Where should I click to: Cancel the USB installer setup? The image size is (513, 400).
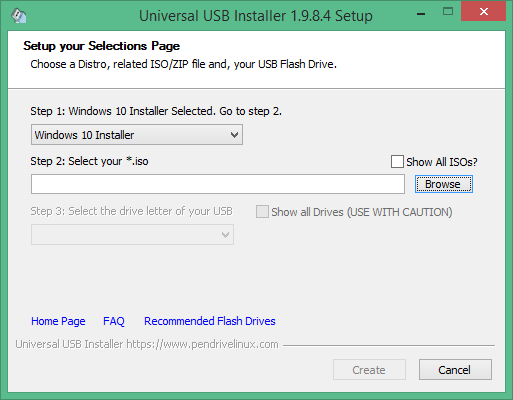455,370
